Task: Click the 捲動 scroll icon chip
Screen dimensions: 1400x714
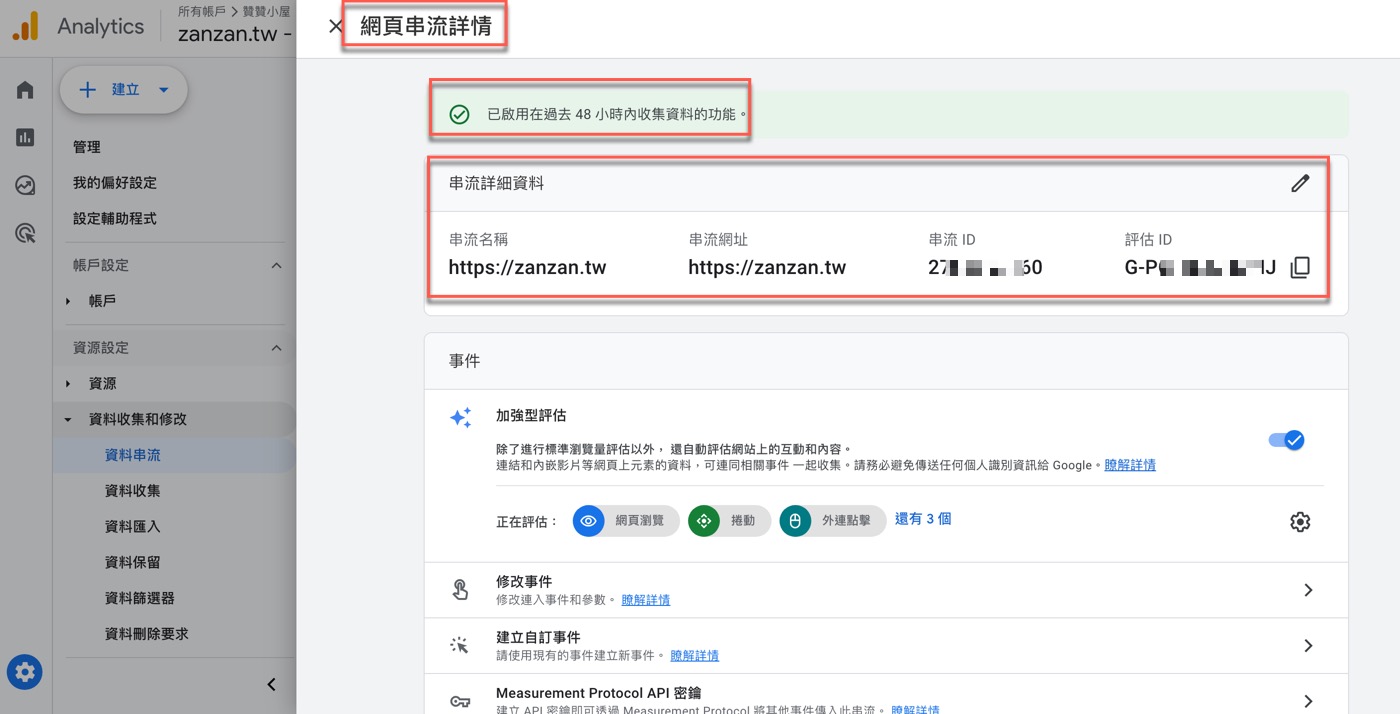Action: (729, 521)
